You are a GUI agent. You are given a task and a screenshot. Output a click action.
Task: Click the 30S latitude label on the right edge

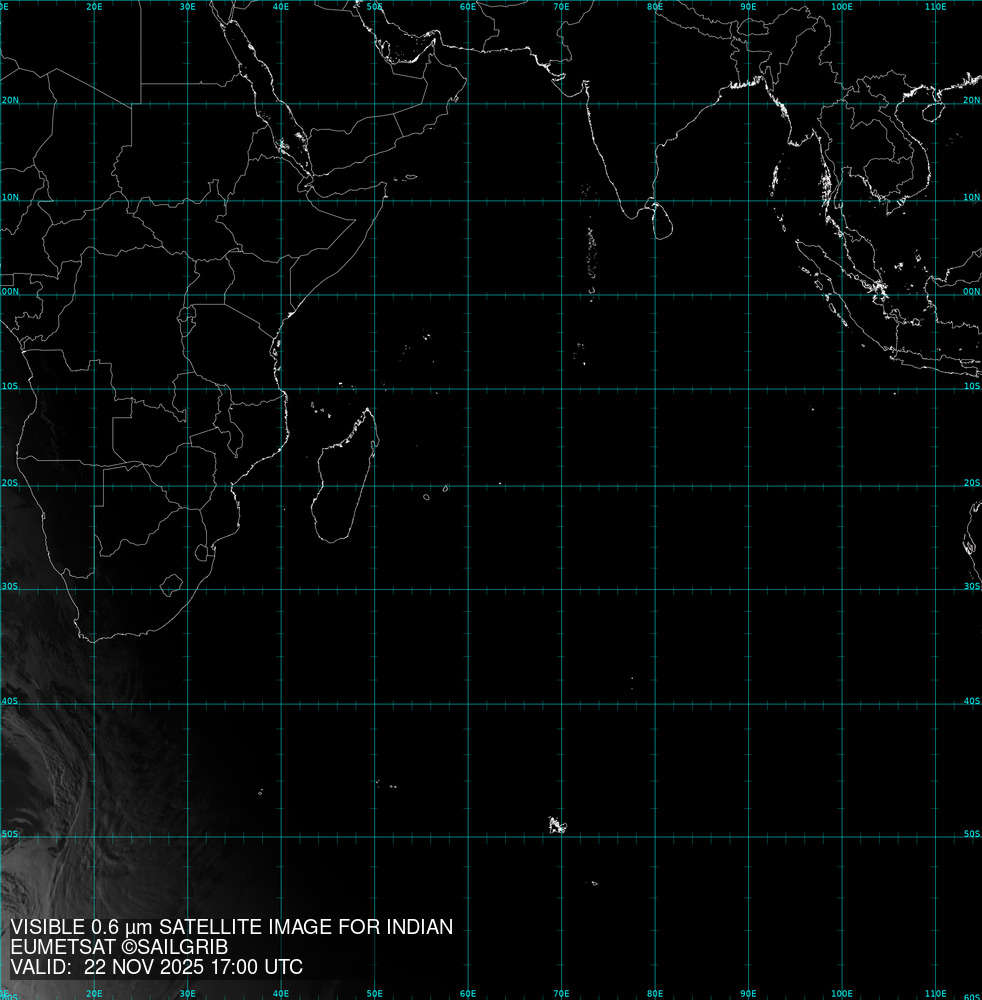971,587
